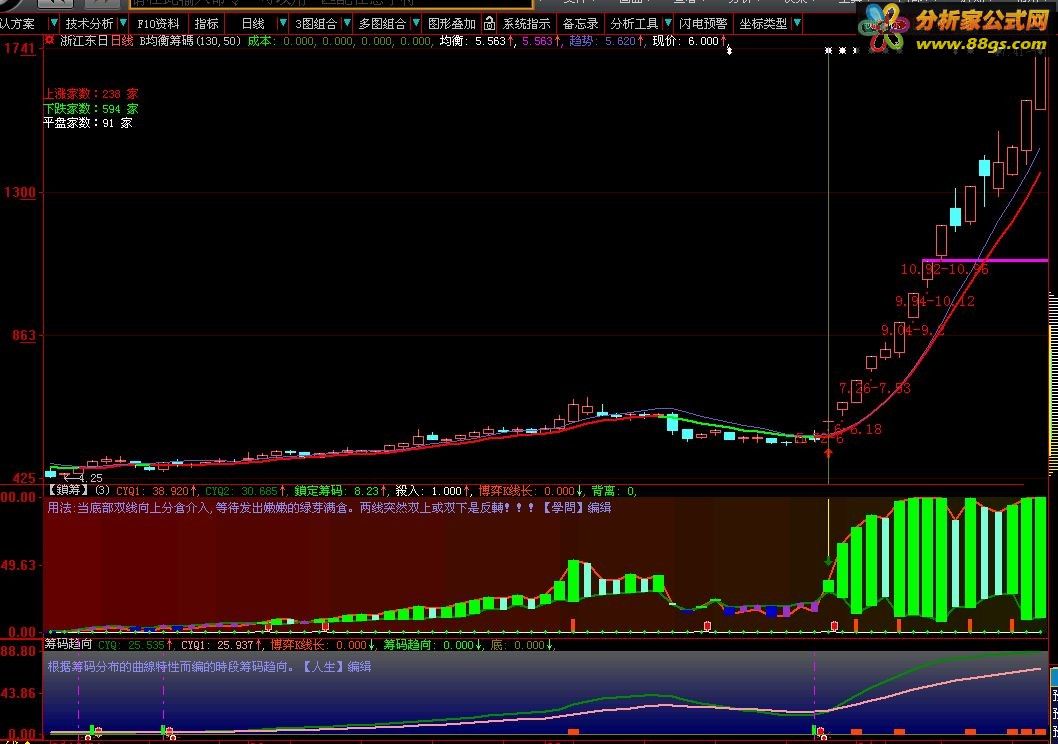The width and height of the screenshot is (1058, 744).
Task: Open the 指标 menu item
Action: (206, 24)
